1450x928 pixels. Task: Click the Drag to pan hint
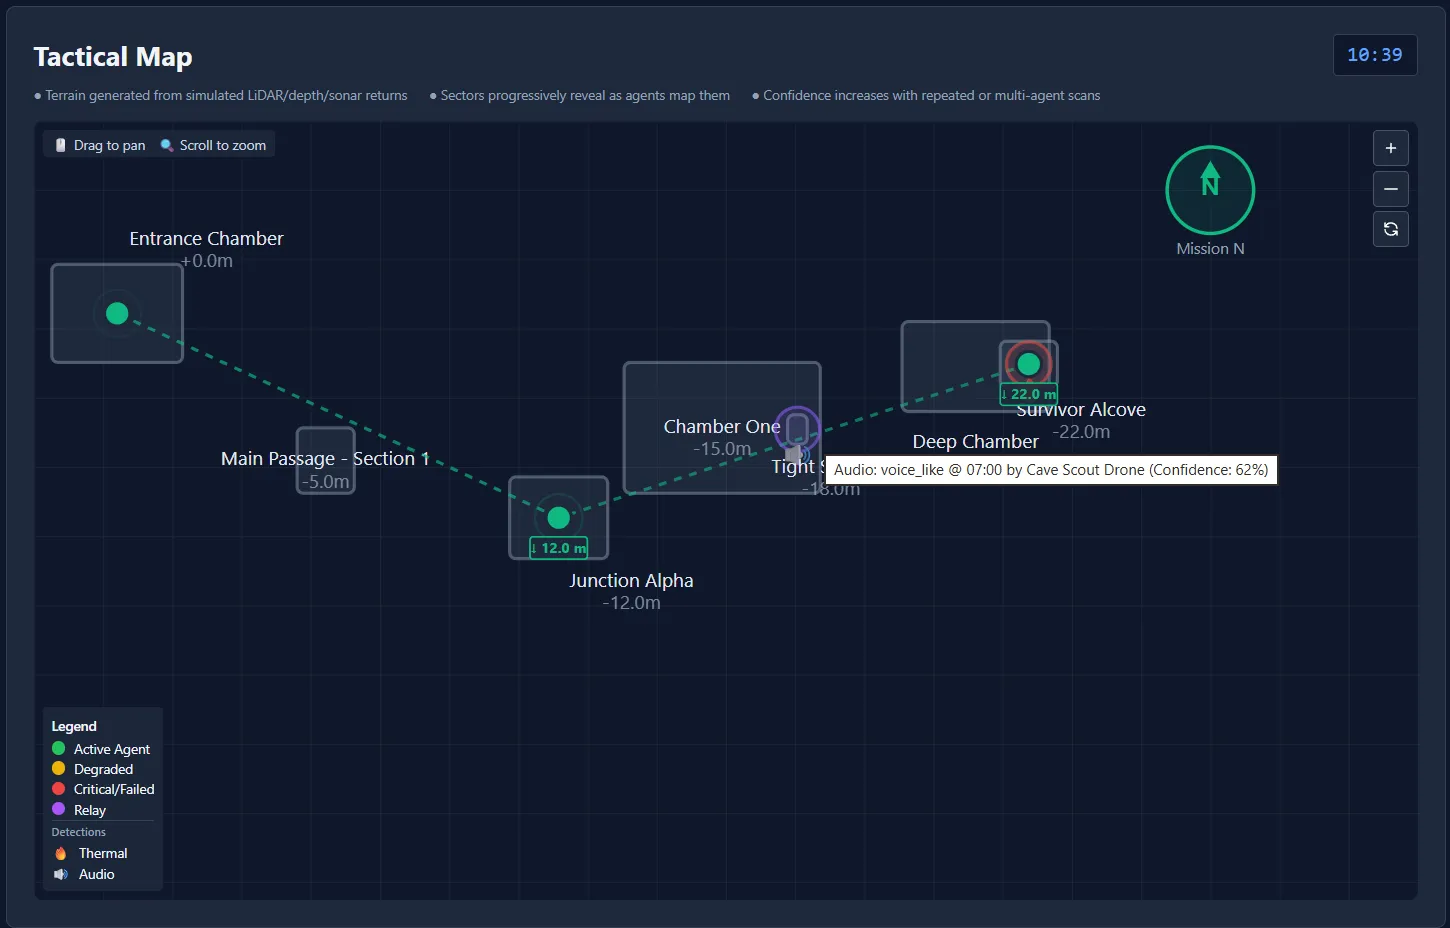(100, 145)
